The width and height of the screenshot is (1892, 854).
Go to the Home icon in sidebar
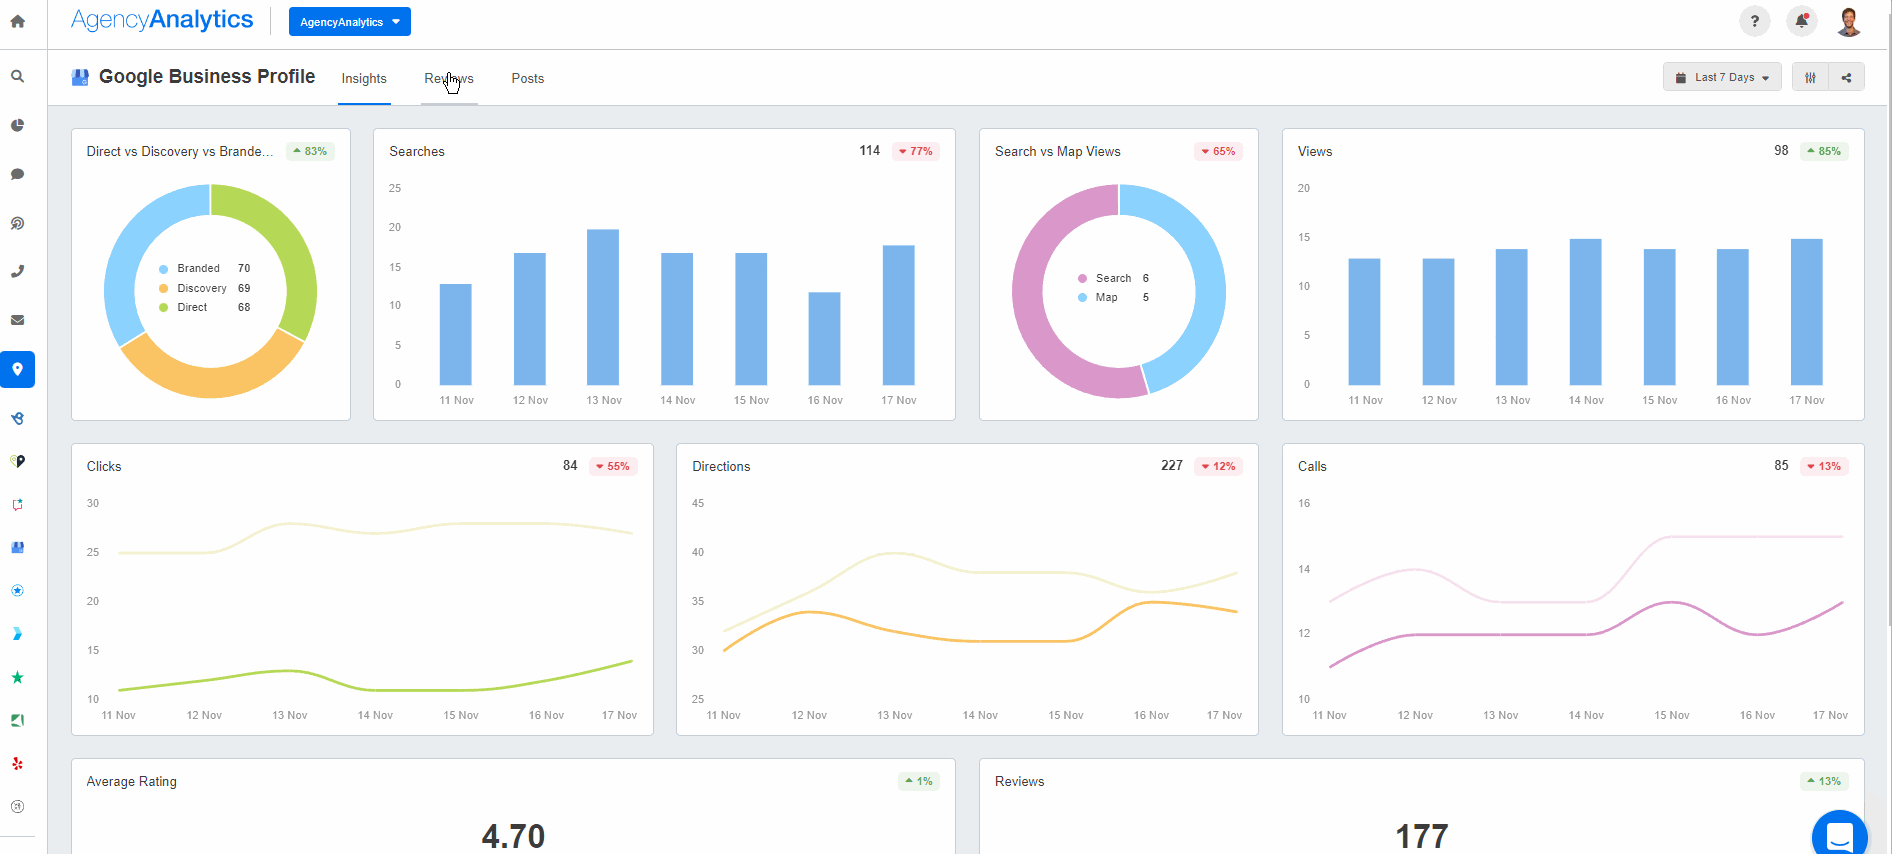tap(18, 21)
